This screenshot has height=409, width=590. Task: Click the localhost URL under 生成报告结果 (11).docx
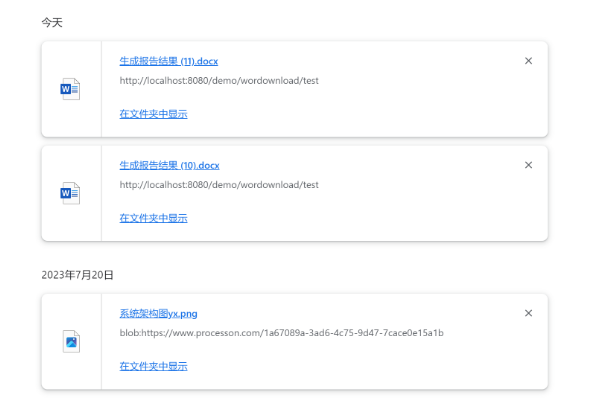coord(219,81)
